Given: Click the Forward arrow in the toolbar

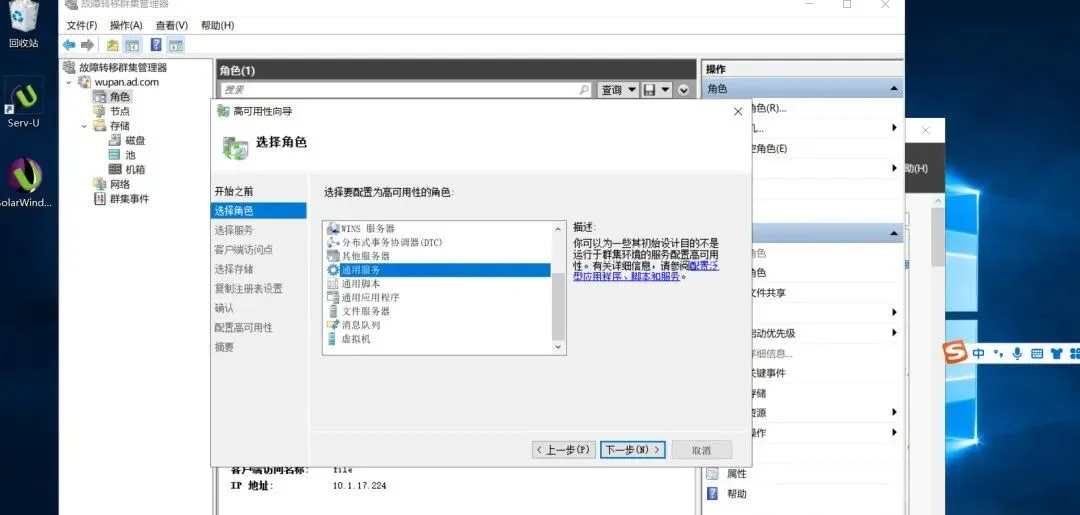Looking at the screenshot, I should [x=87, y=45].
